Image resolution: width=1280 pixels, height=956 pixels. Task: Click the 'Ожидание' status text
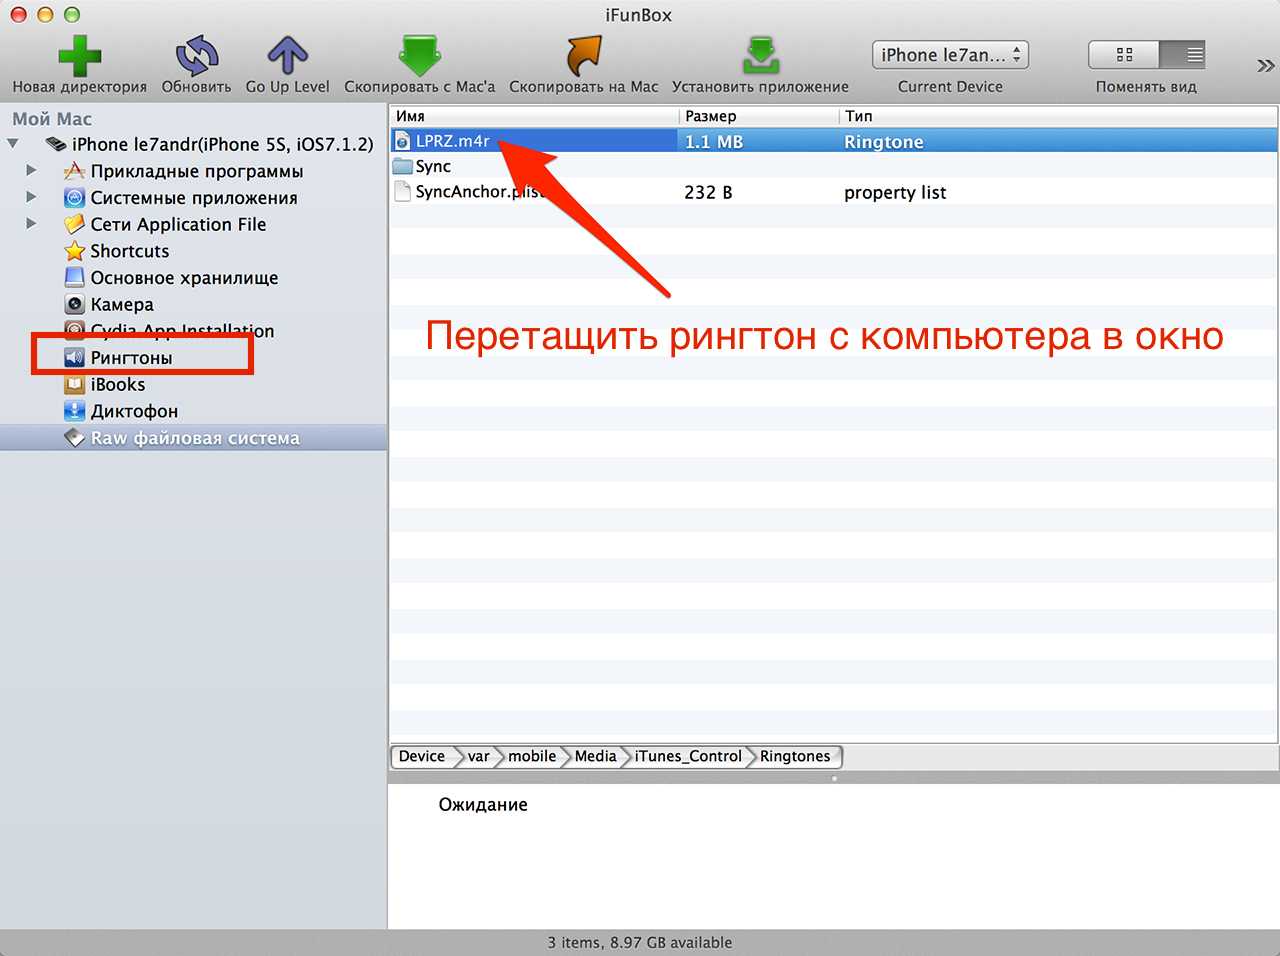pyautogui.click(x=483, y=804)
